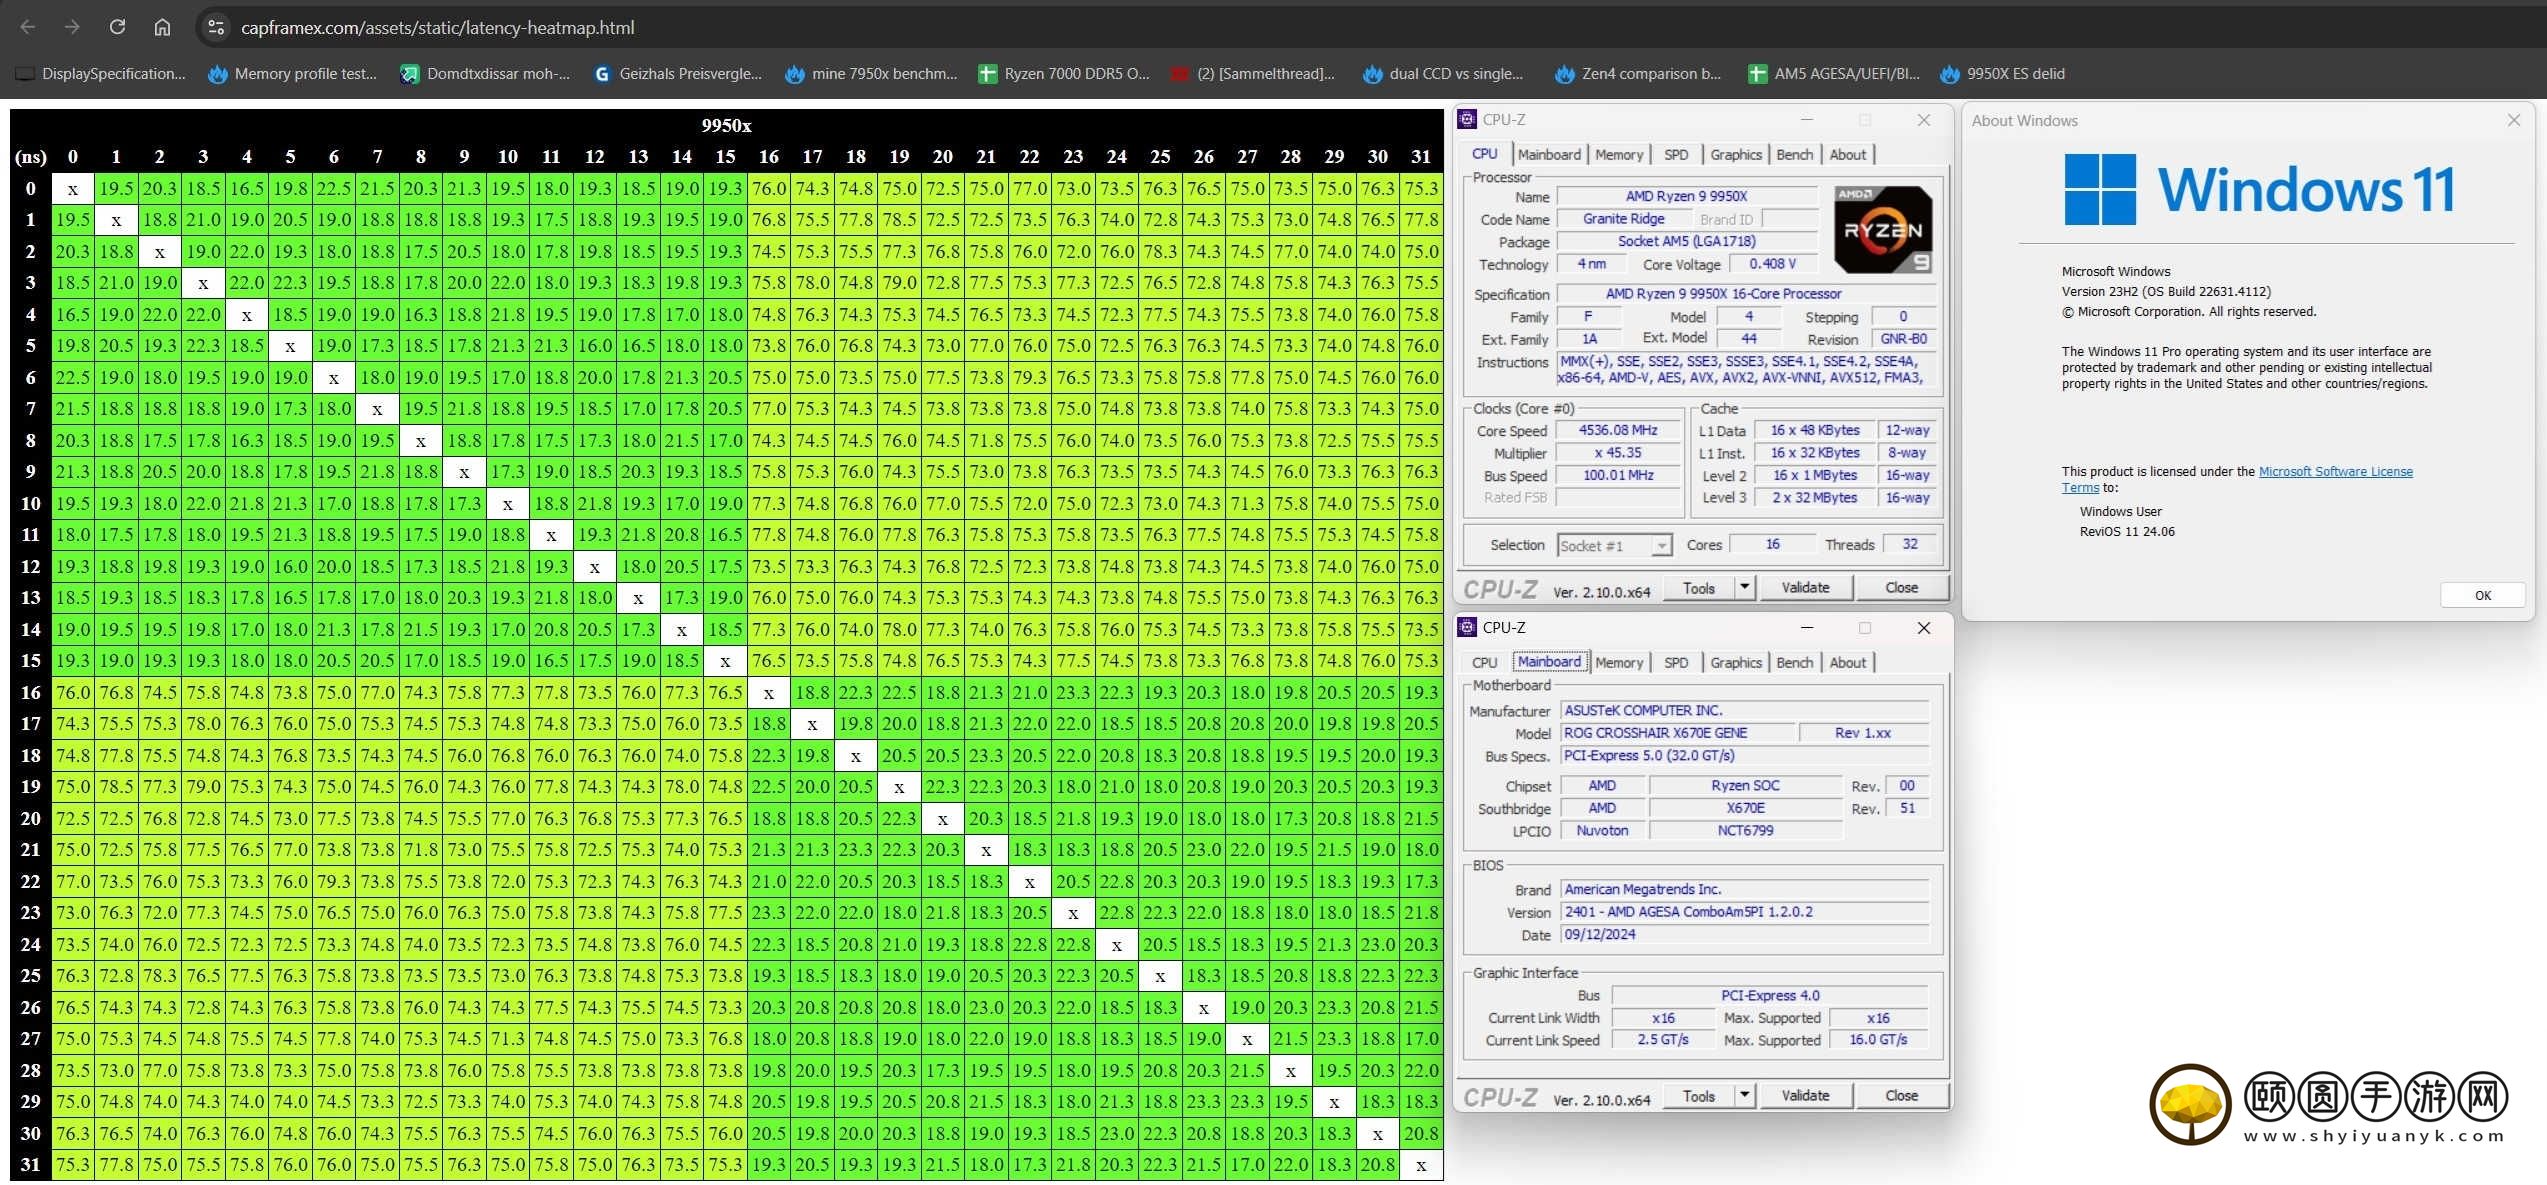Click the AMD Ryzen 9 logo in CPU-Z

[x=1883, y=229]
